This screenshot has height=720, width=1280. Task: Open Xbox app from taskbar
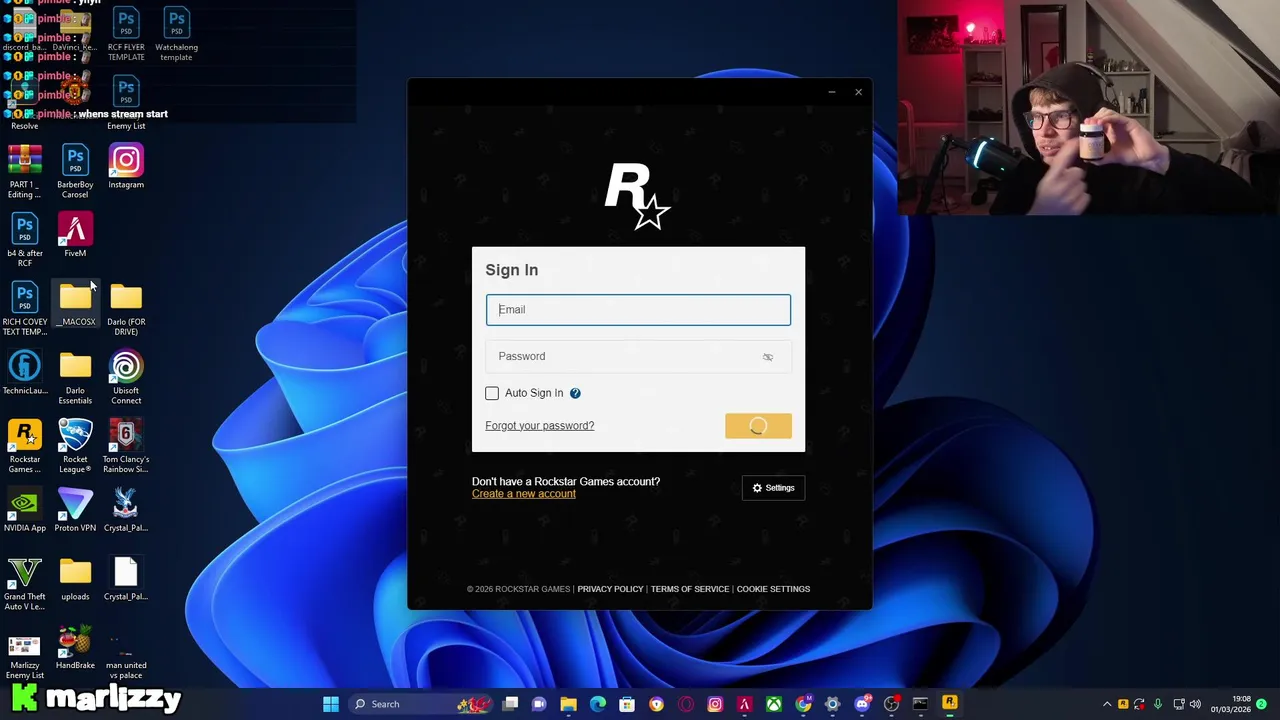pos(774,704)
